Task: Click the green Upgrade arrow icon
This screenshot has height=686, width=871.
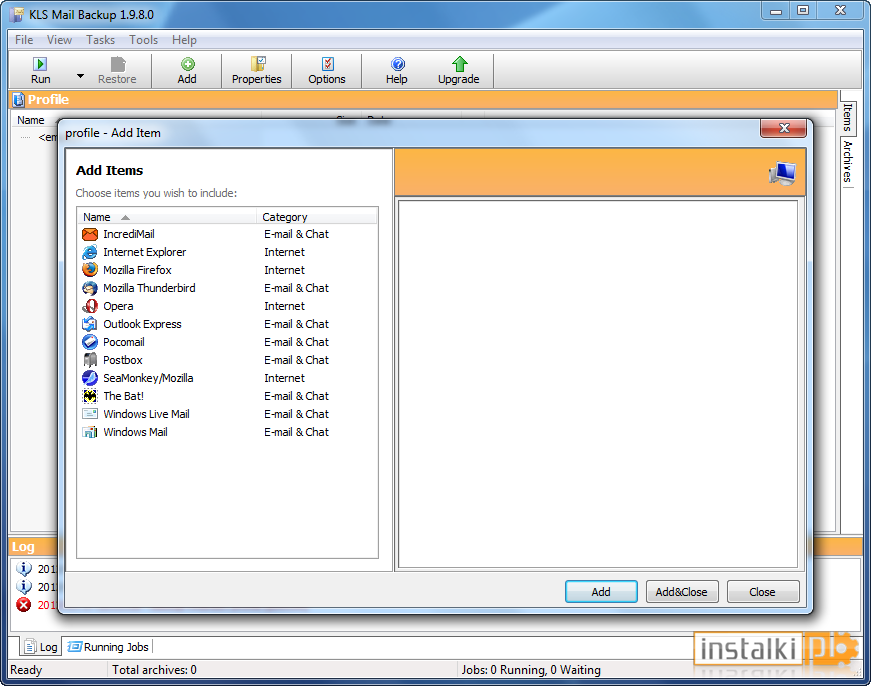Action: point(459,64)
